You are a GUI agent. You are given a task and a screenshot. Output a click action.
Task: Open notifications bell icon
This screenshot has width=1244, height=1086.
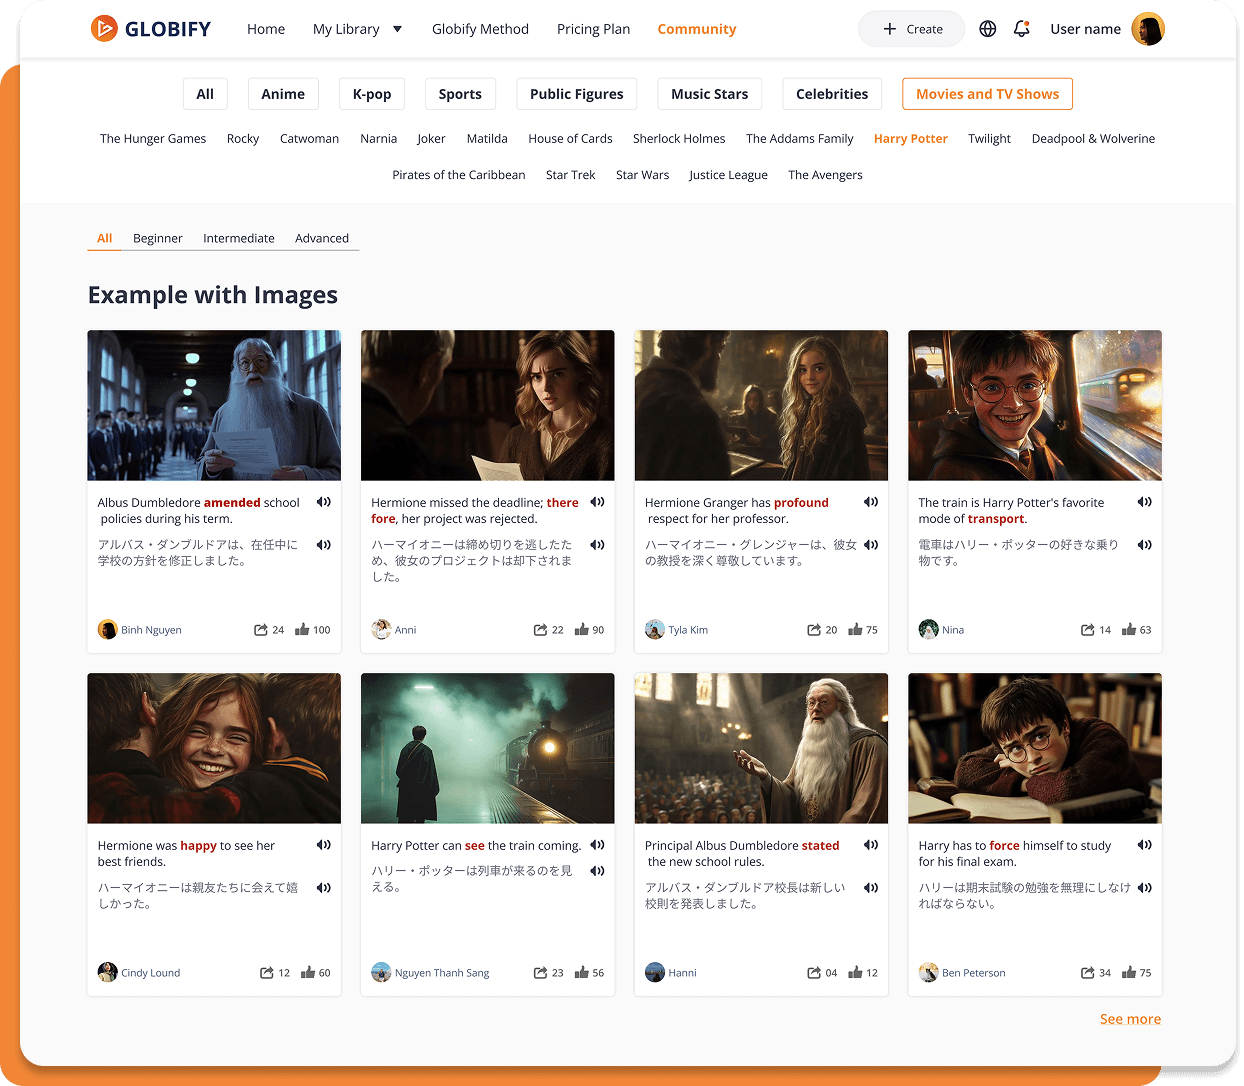coord(1021,29)
